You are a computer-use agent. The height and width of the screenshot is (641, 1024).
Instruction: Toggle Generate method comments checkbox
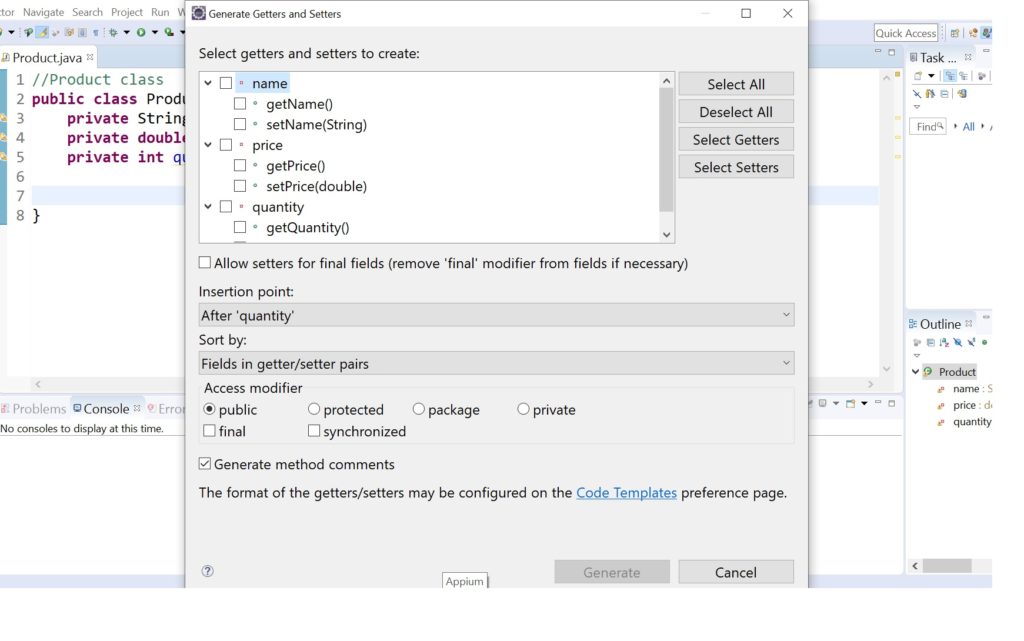205,463
